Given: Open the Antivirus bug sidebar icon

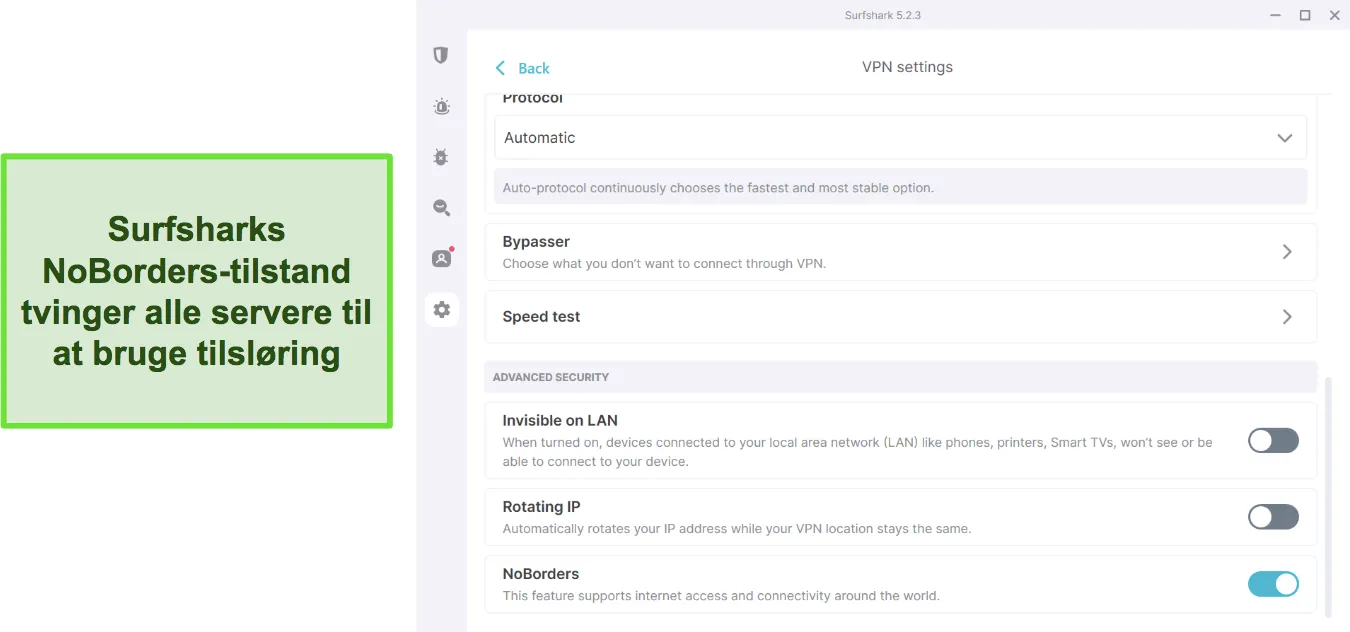Looking at the screenshot, I should 441,157.
